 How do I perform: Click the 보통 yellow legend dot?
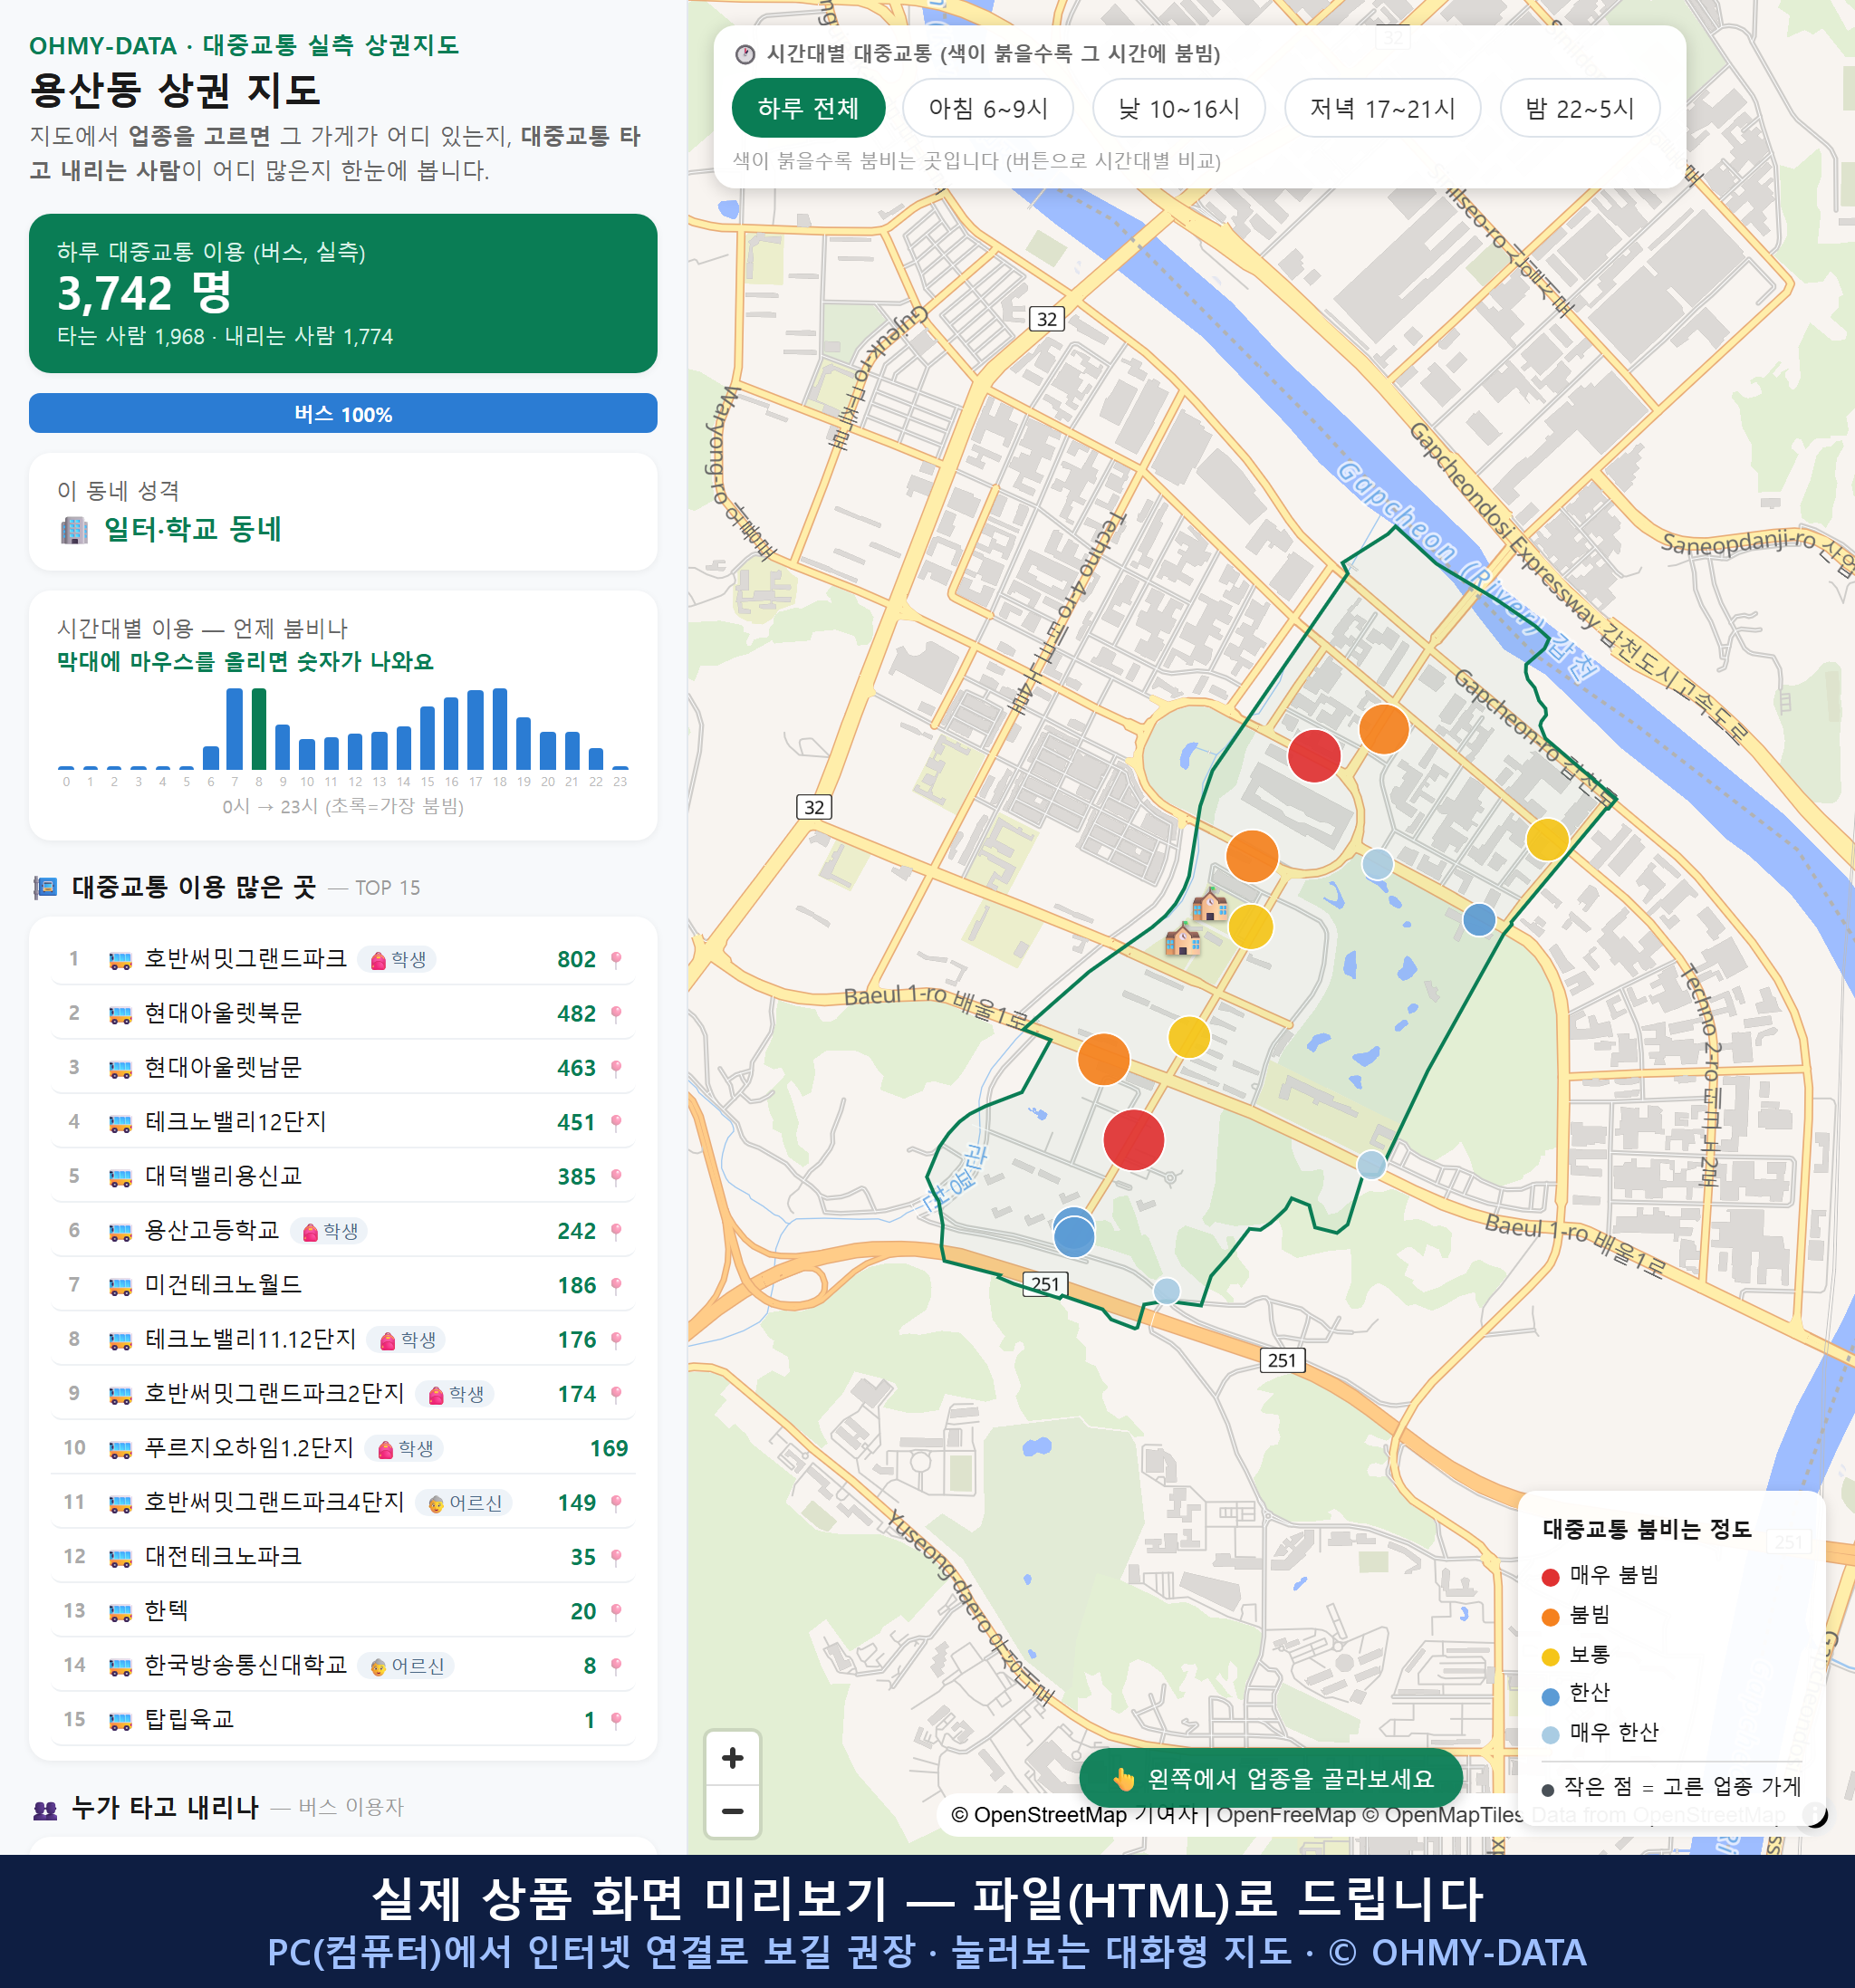1550,1657
